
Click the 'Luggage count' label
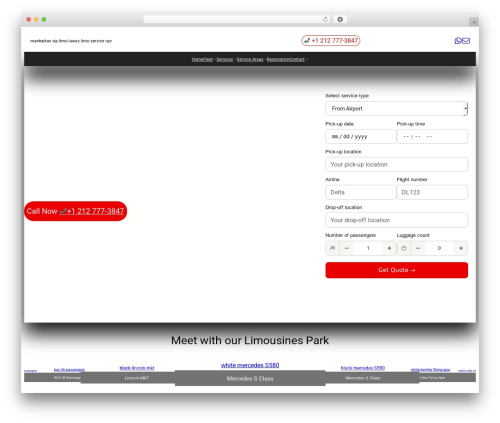[413, 235]
